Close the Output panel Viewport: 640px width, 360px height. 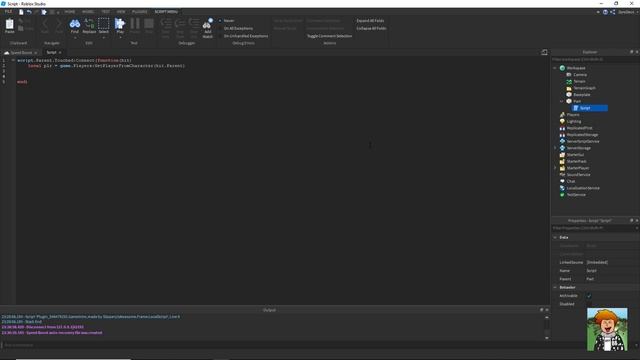click(x=547, y=310)
